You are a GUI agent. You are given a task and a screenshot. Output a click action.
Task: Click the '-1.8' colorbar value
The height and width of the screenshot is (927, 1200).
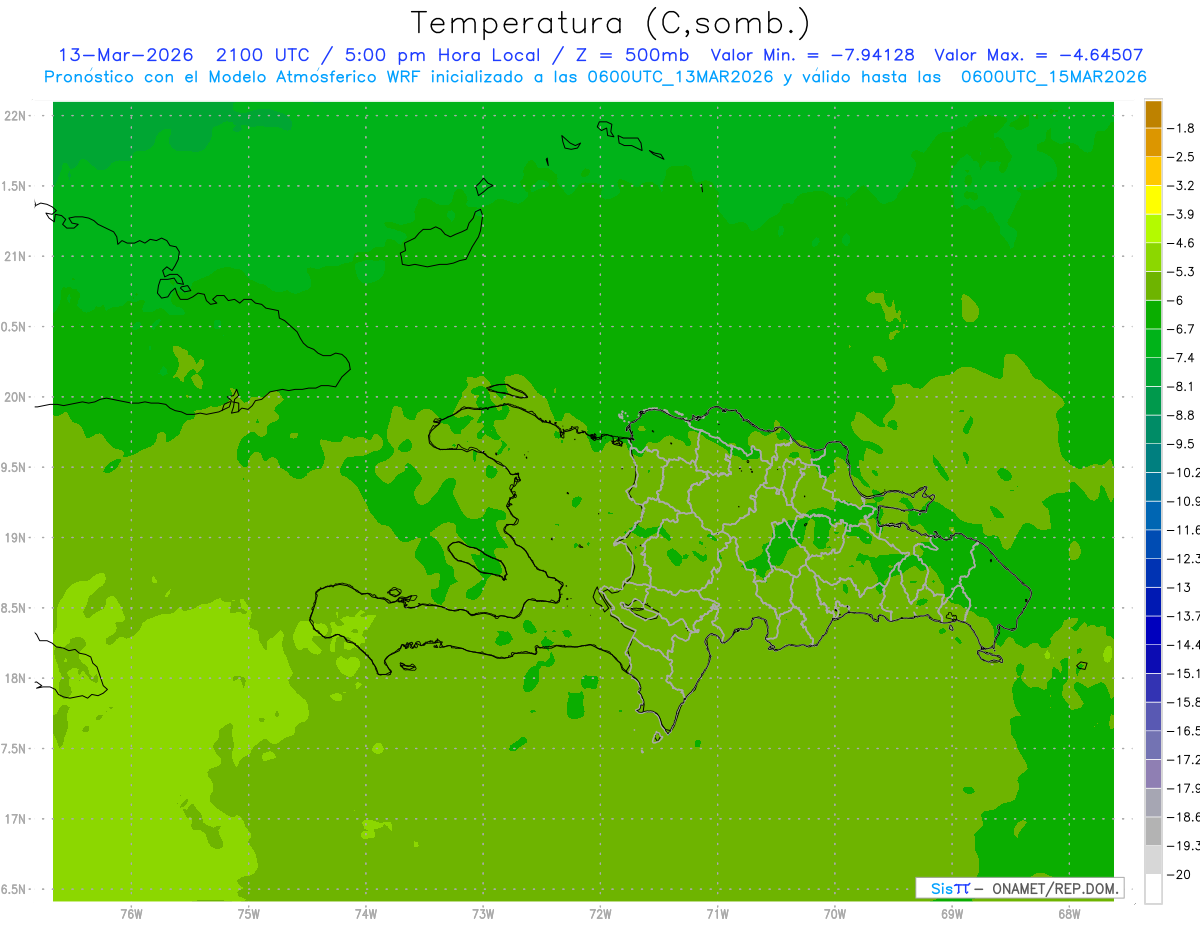point(1181,128)
